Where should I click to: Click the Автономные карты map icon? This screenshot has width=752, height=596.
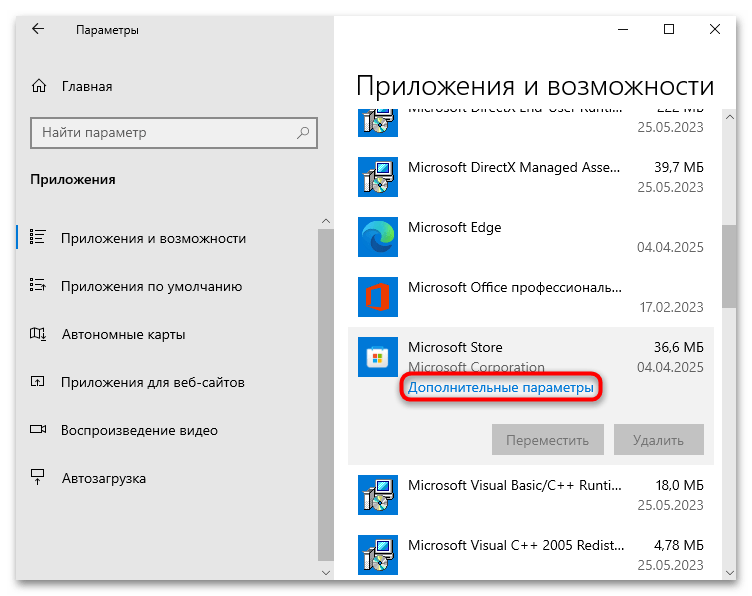coord(37,334)
